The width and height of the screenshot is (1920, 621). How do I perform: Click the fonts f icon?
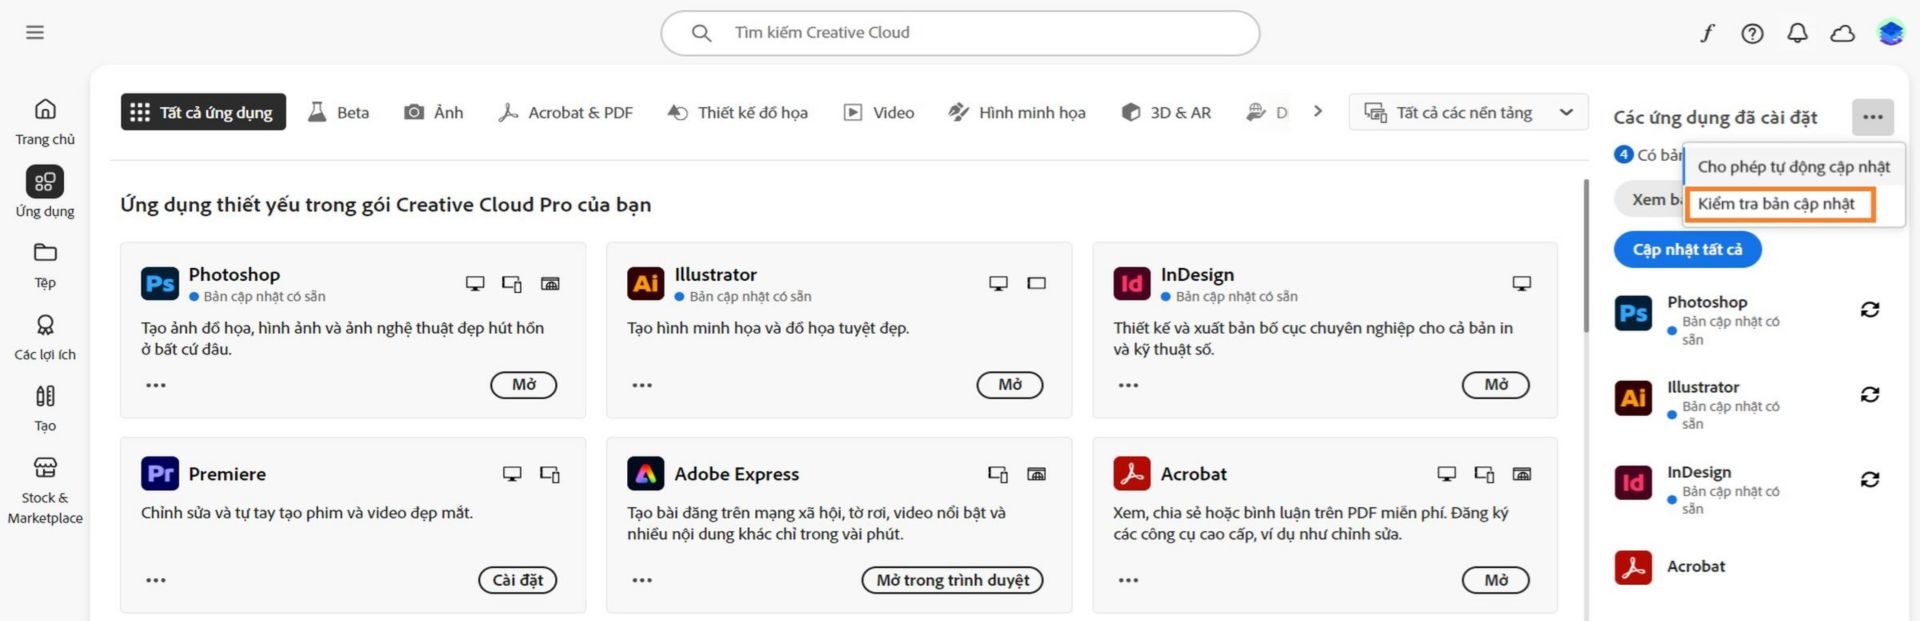pyautogui.click(x=1708, y=33)
